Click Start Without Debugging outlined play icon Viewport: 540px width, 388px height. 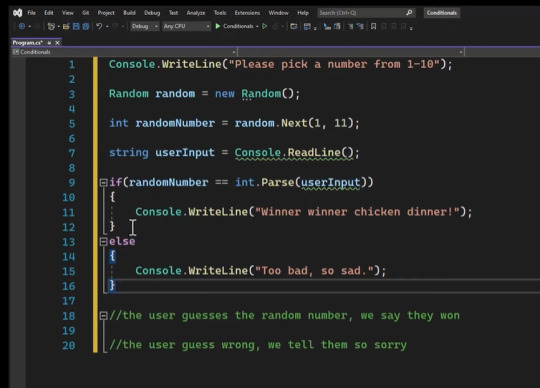[264, 26]
